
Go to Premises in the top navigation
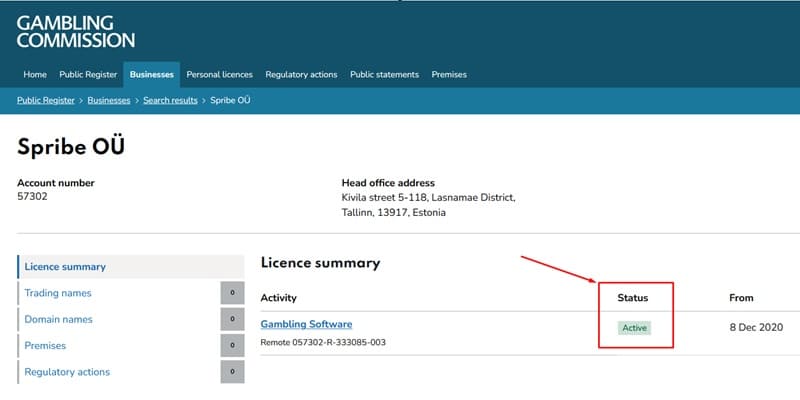pyautogui.click(x=449, y=74)
